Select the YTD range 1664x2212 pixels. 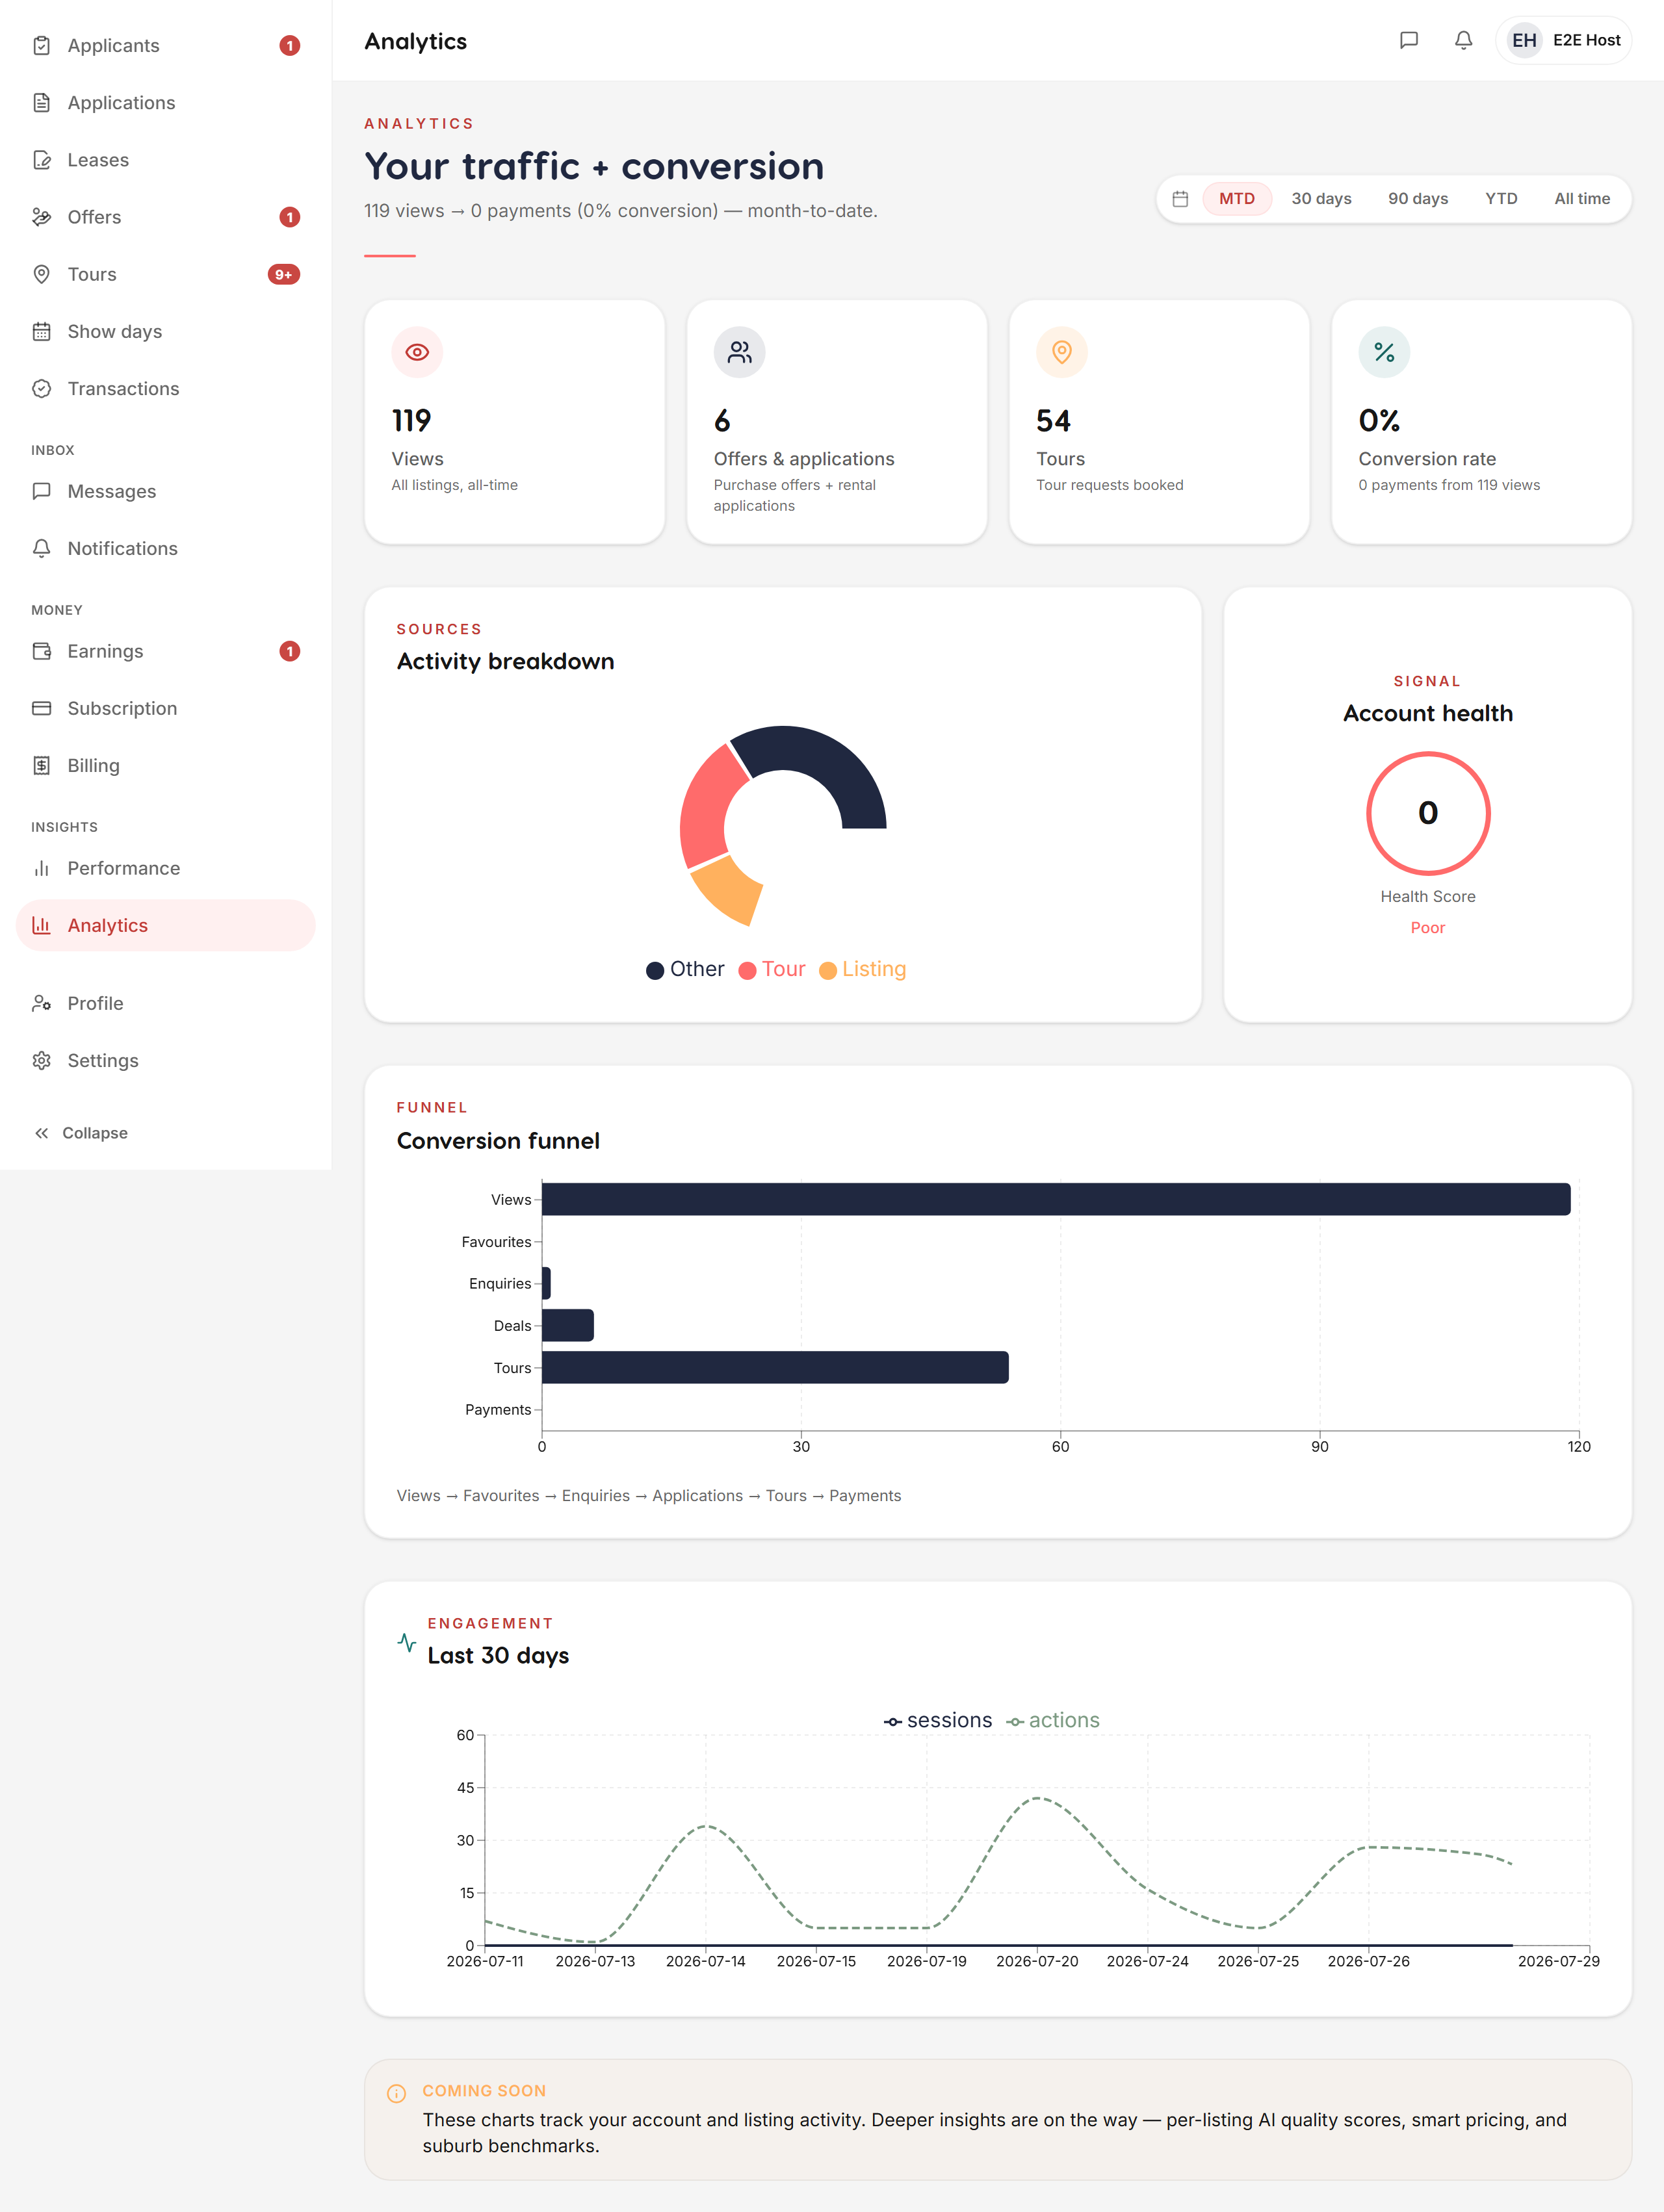coord(1501,198)
